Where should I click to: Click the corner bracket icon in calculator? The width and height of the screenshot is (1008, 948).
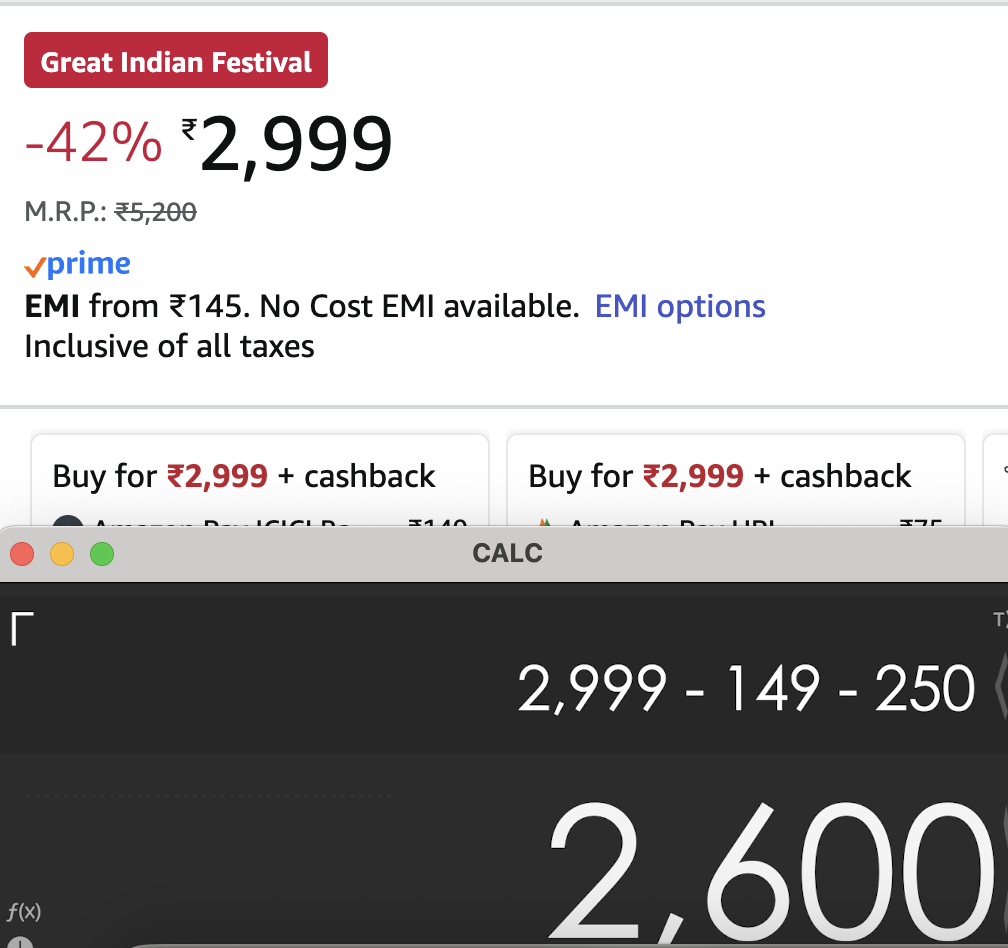pos(21,630)
